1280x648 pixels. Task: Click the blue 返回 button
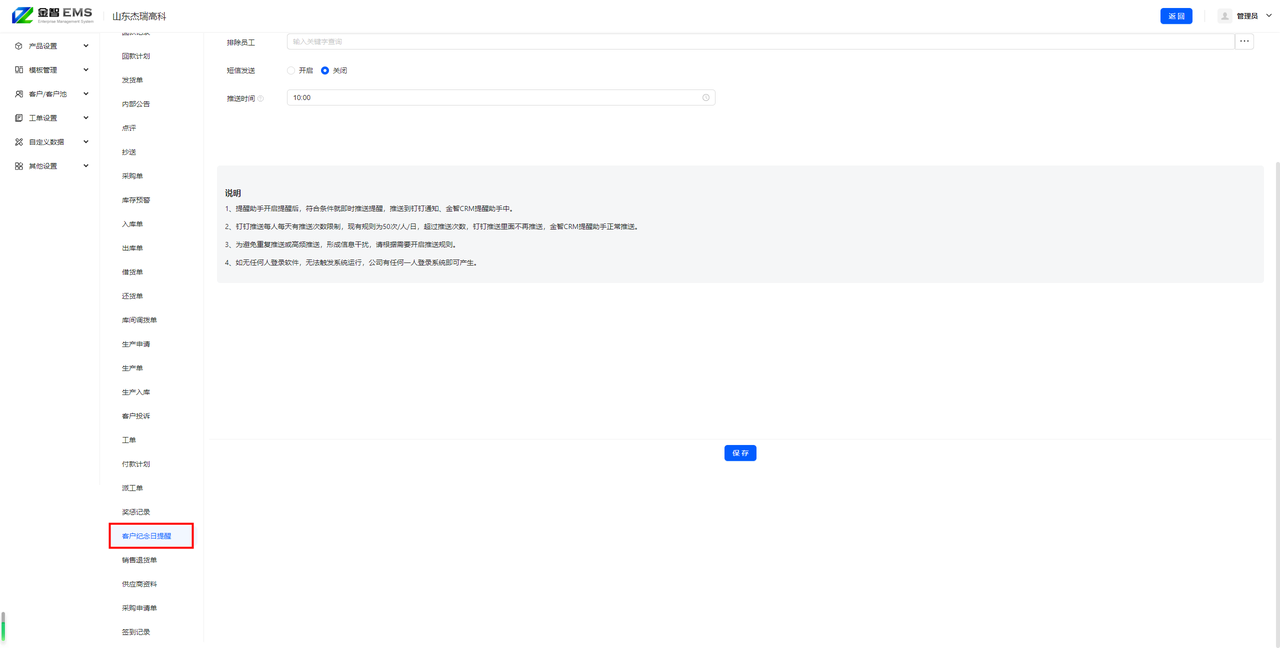[1176, 16]
